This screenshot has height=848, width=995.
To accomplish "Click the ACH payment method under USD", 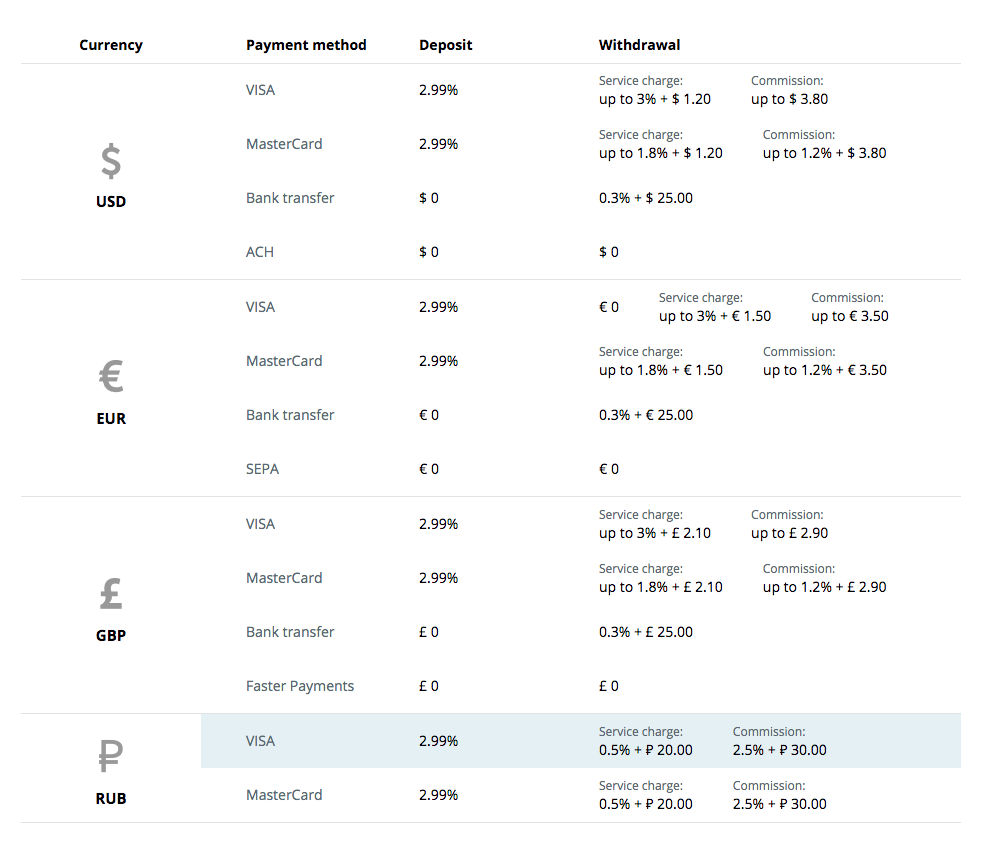I will (260, 252).
